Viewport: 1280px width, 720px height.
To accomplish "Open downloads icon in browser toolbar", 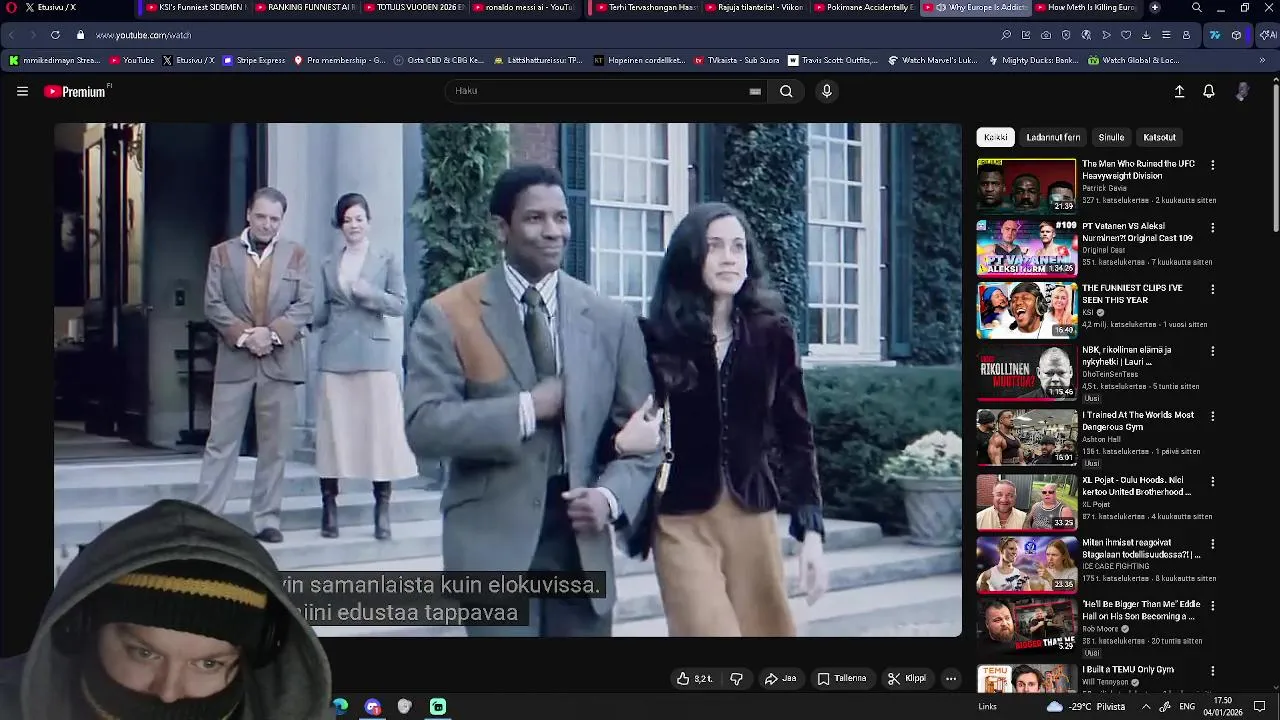I will point(1146,35).
